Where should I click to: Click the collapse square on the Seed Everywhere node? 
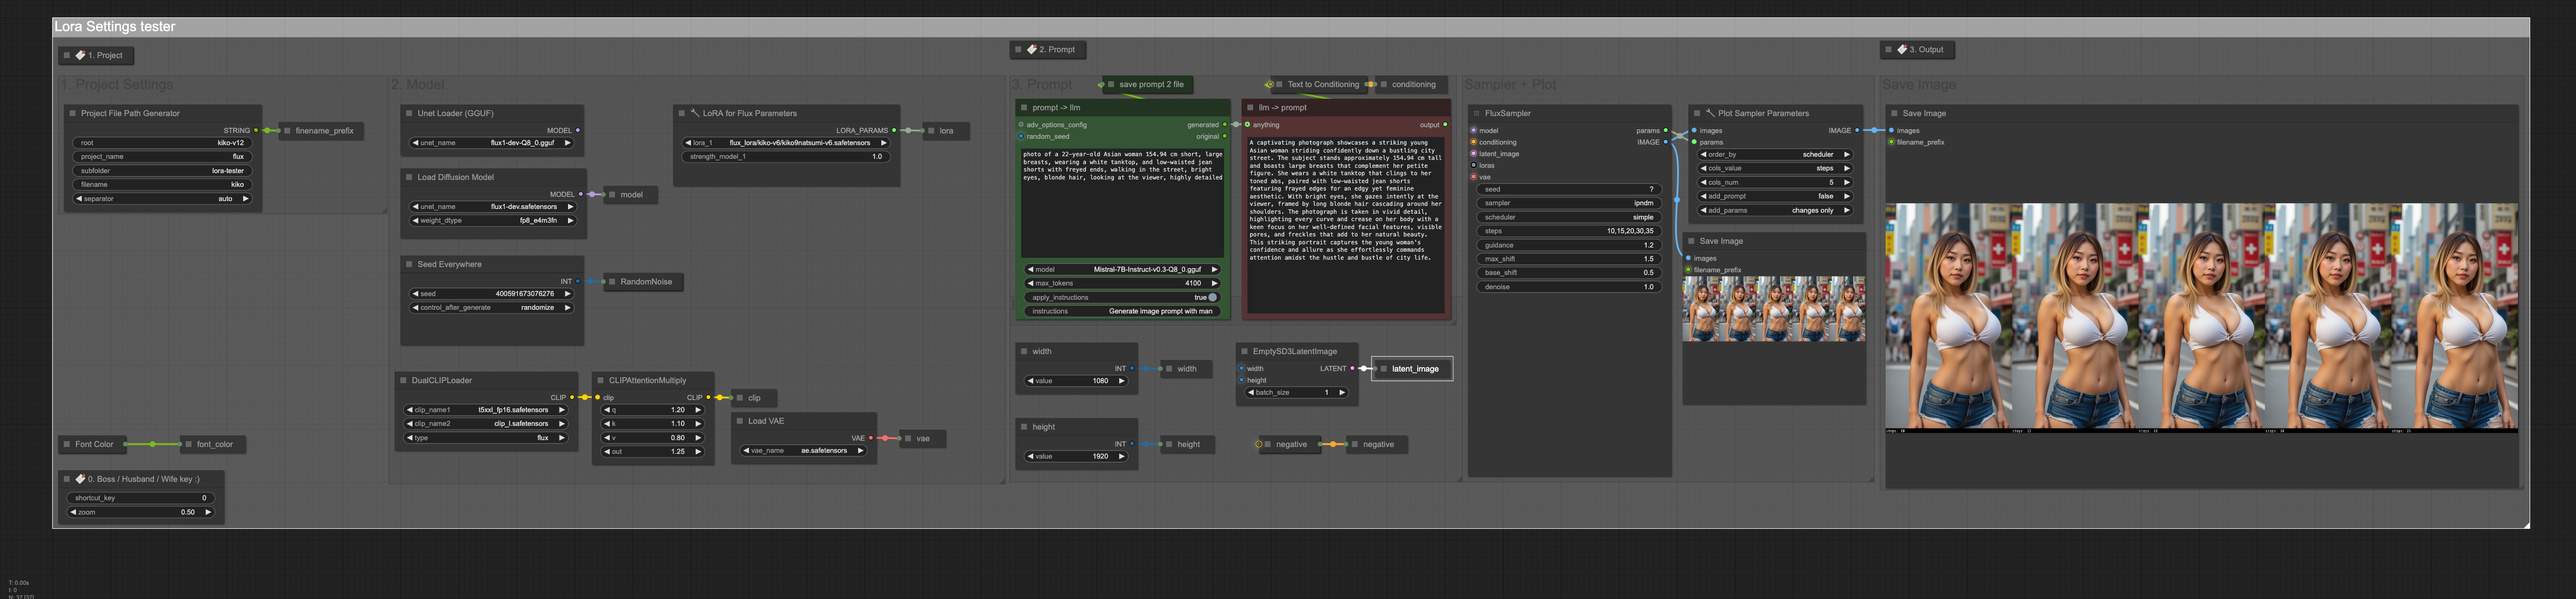409,264
